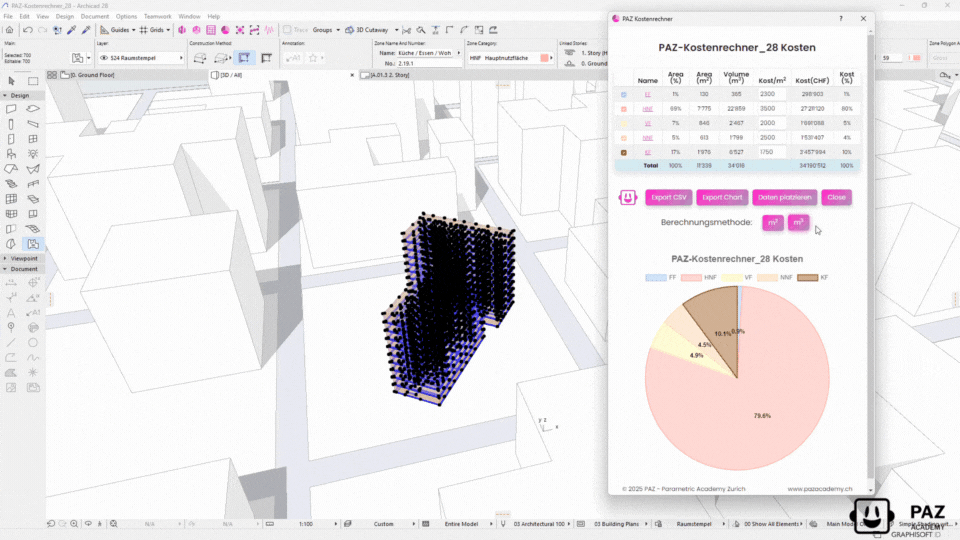The height and width of the screenshot is (540, 960).
Task: Switch to the 0. Ground Floor tab
Action: point(92,75)
